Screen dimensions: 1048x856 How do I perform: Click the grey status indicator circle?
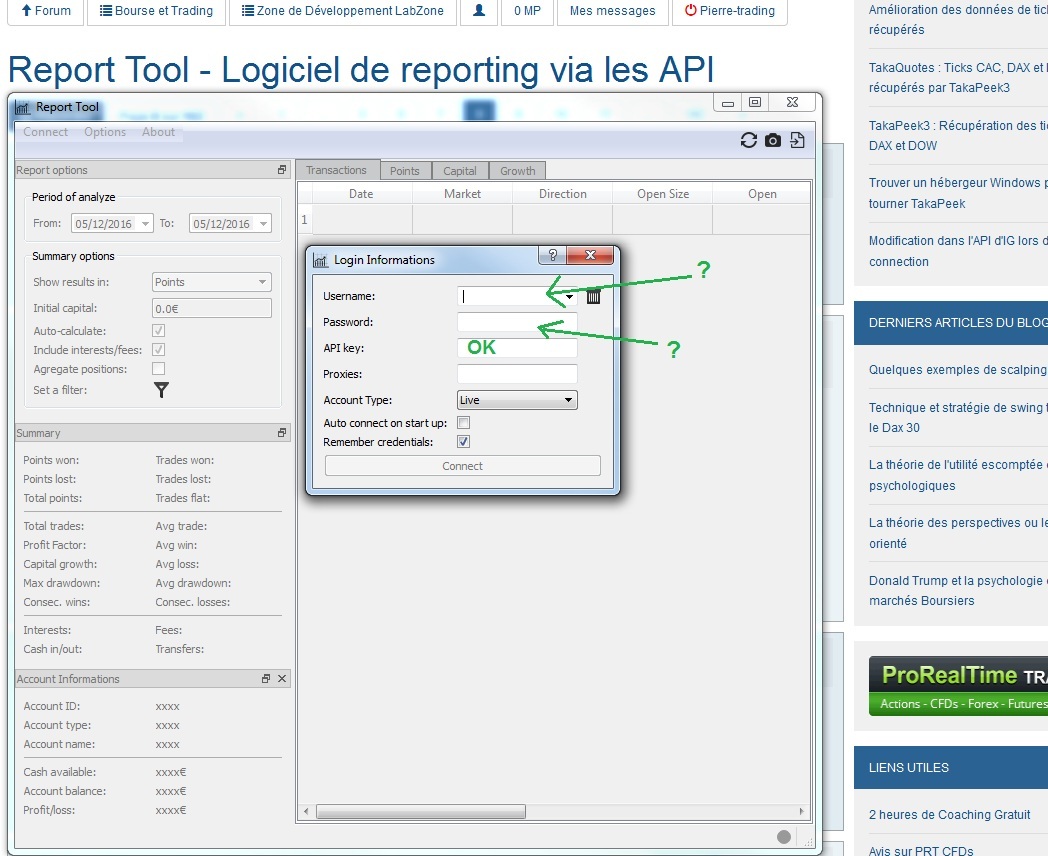tap(784, 837)
